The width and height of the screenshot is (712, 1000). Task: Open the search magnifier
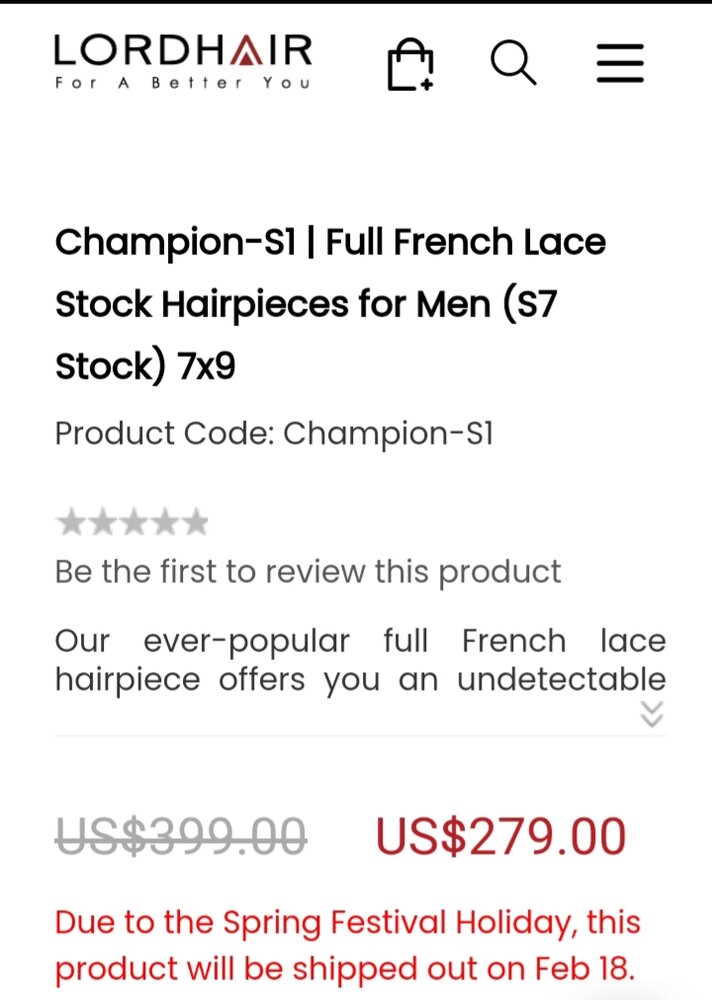(x=513, y=62)
